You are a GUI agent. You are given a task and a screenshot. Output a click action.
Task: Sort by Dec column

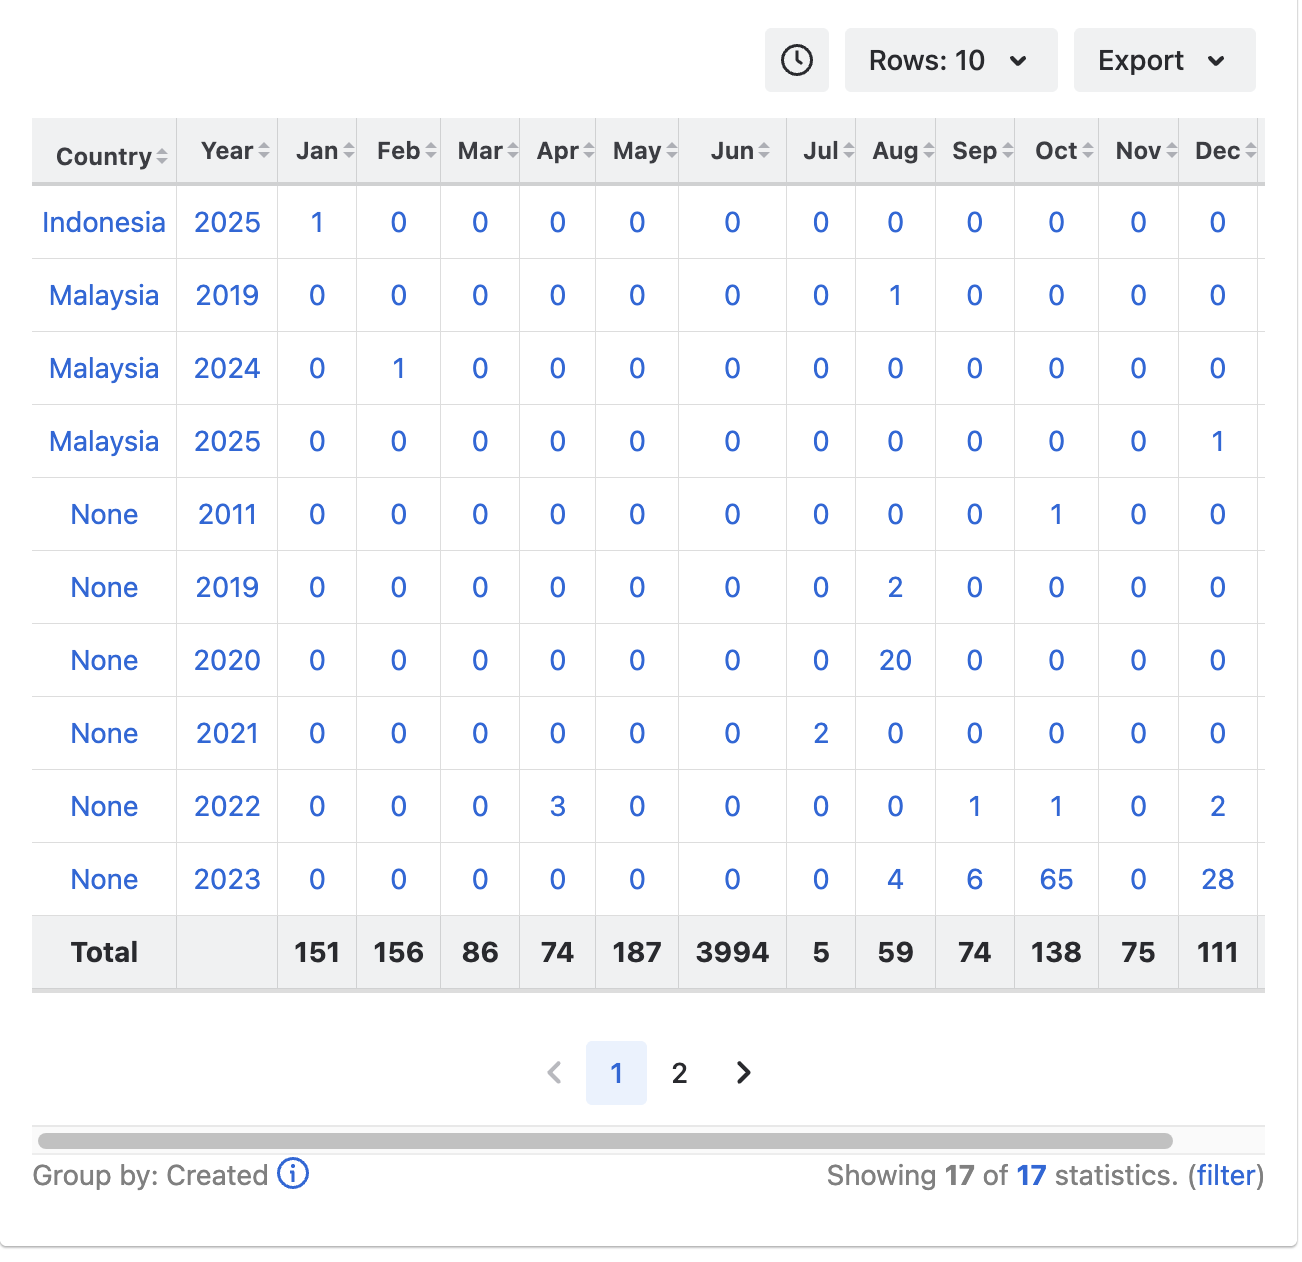1218,151
